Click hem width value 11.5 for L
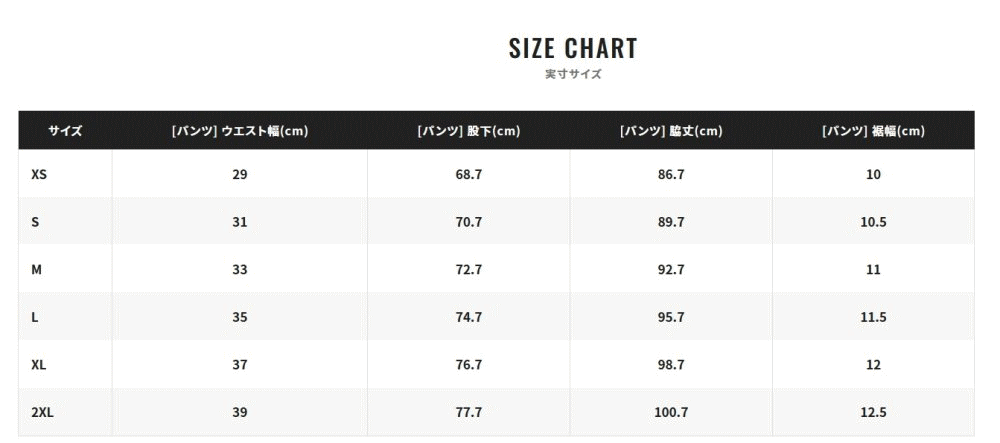Viewport: 1000px width, 443px height. click(x=873, y=317)
